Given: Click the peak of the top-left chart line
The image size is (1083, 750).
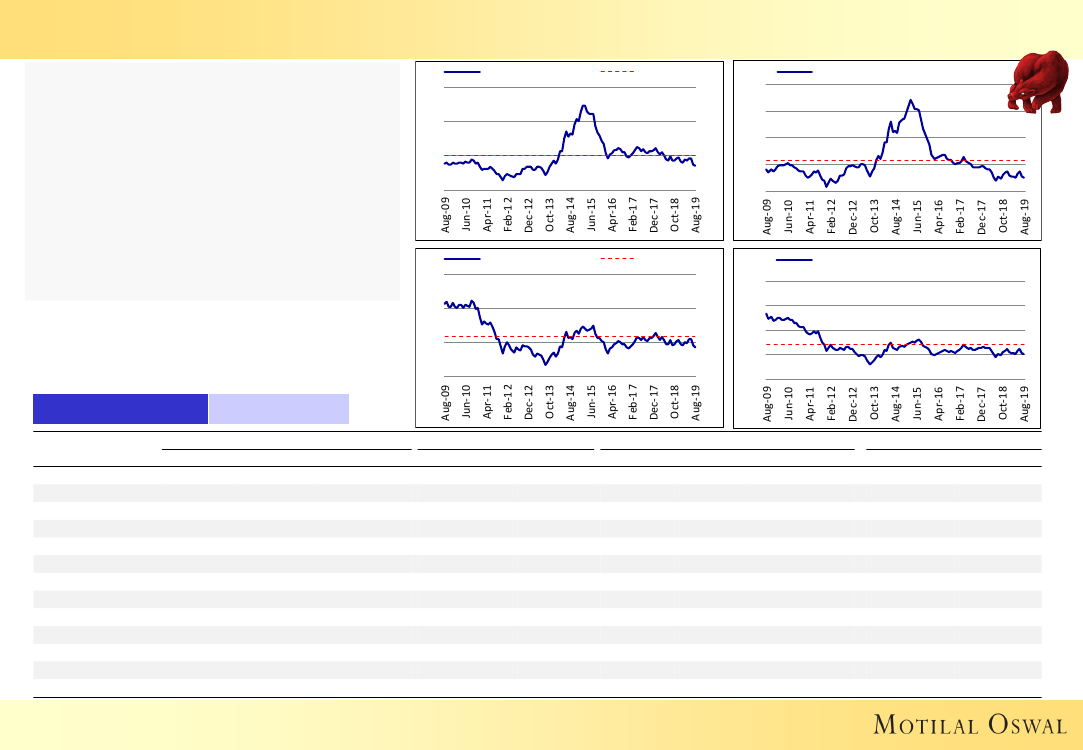Looking at the screenshot, I should [x=584, y=105].
